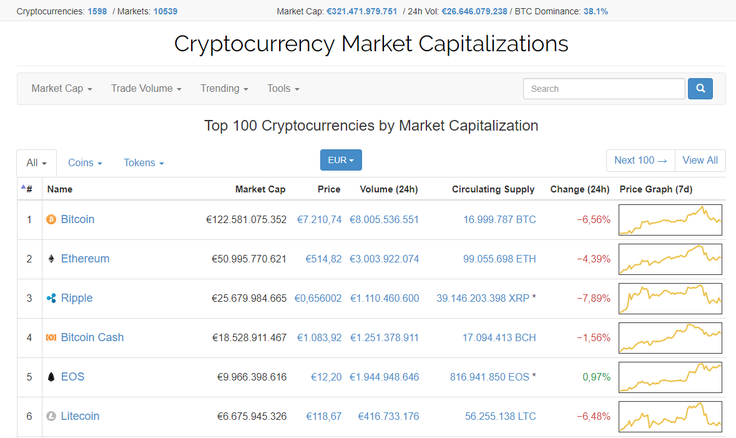Open Ethereum 7d price graph
The height and width of the screenshot is (438, 736).
[x=670, y=259]
